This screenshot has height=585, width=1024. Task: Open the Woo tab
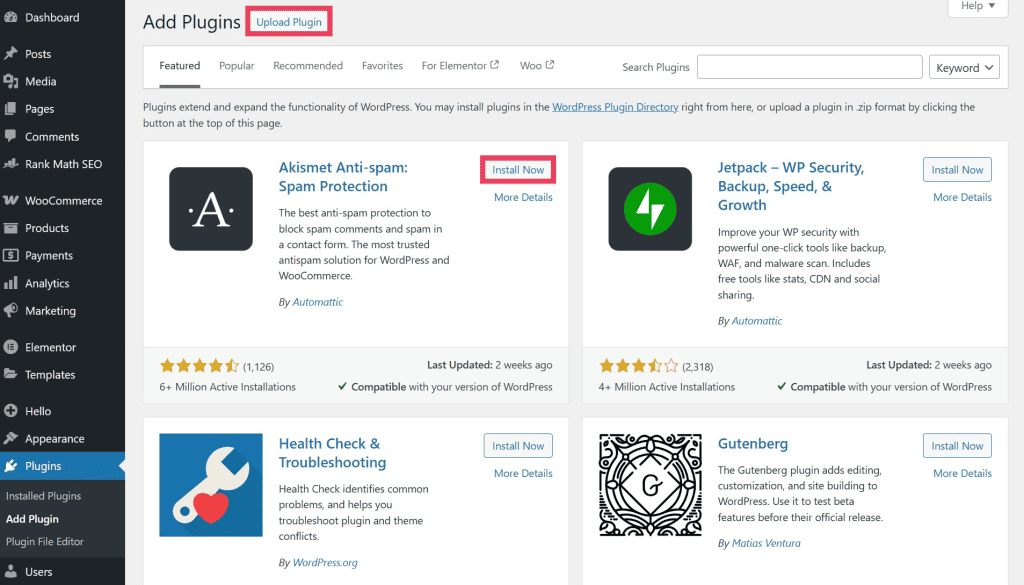coord(537,66)
